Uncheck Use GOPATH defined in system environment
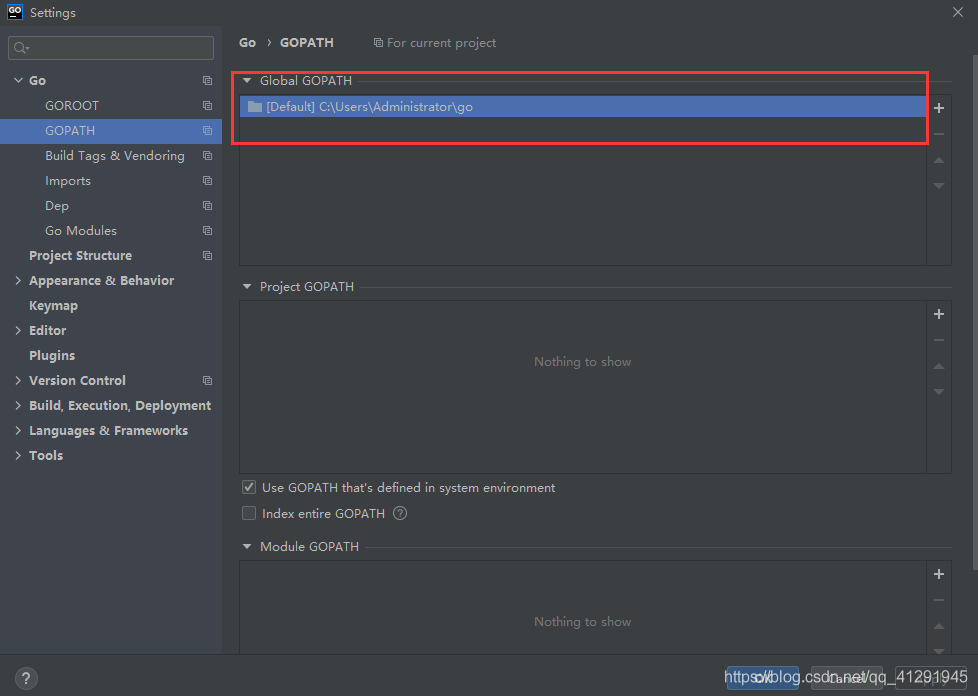Viewport: 978px width, 696px height. pos(249,487)
